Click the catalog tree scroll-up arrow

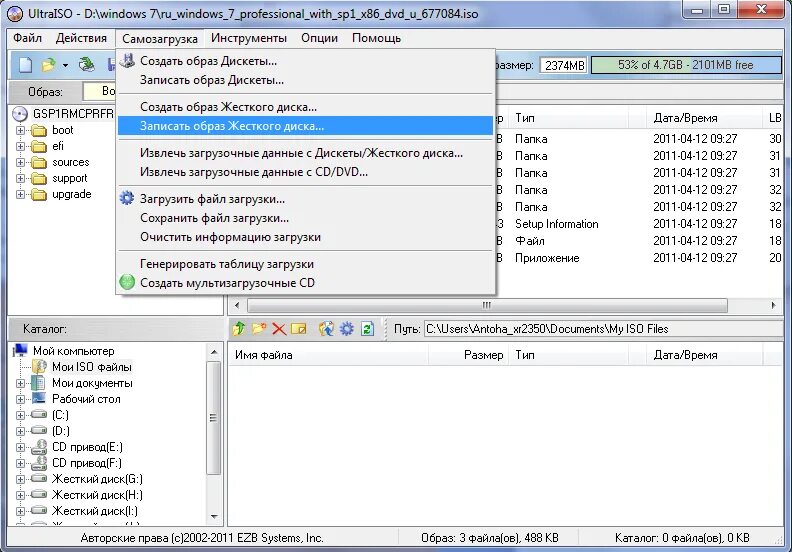pyautogui.click(x=214, y=351)
